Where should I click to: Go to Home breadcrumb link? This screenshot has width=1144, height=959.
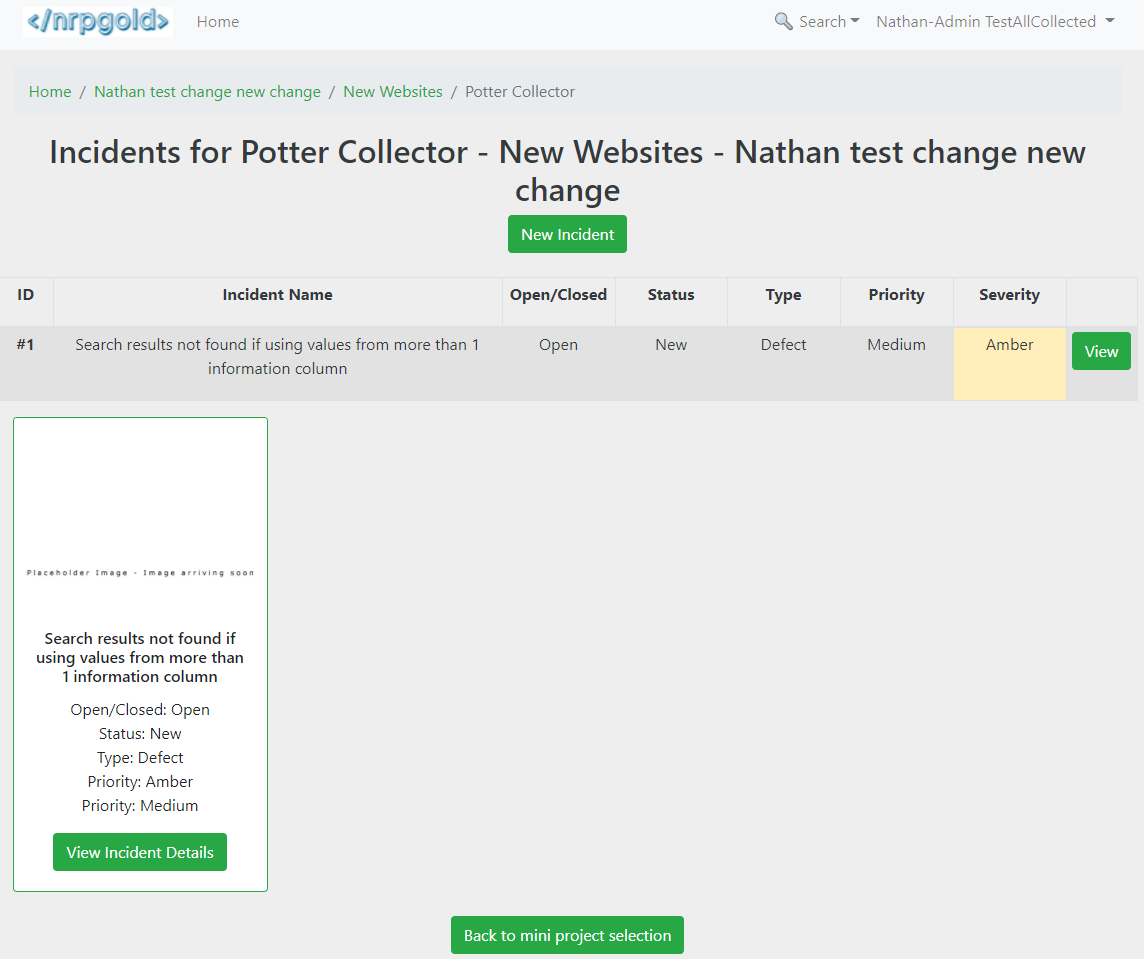(50, 91)
